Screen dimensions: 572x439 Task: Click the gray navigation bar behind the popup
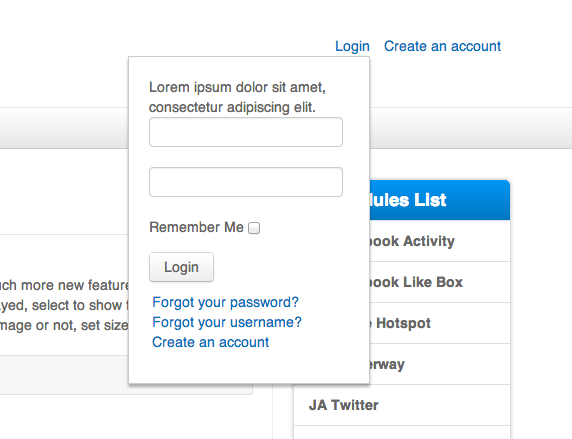click(471, 128)
